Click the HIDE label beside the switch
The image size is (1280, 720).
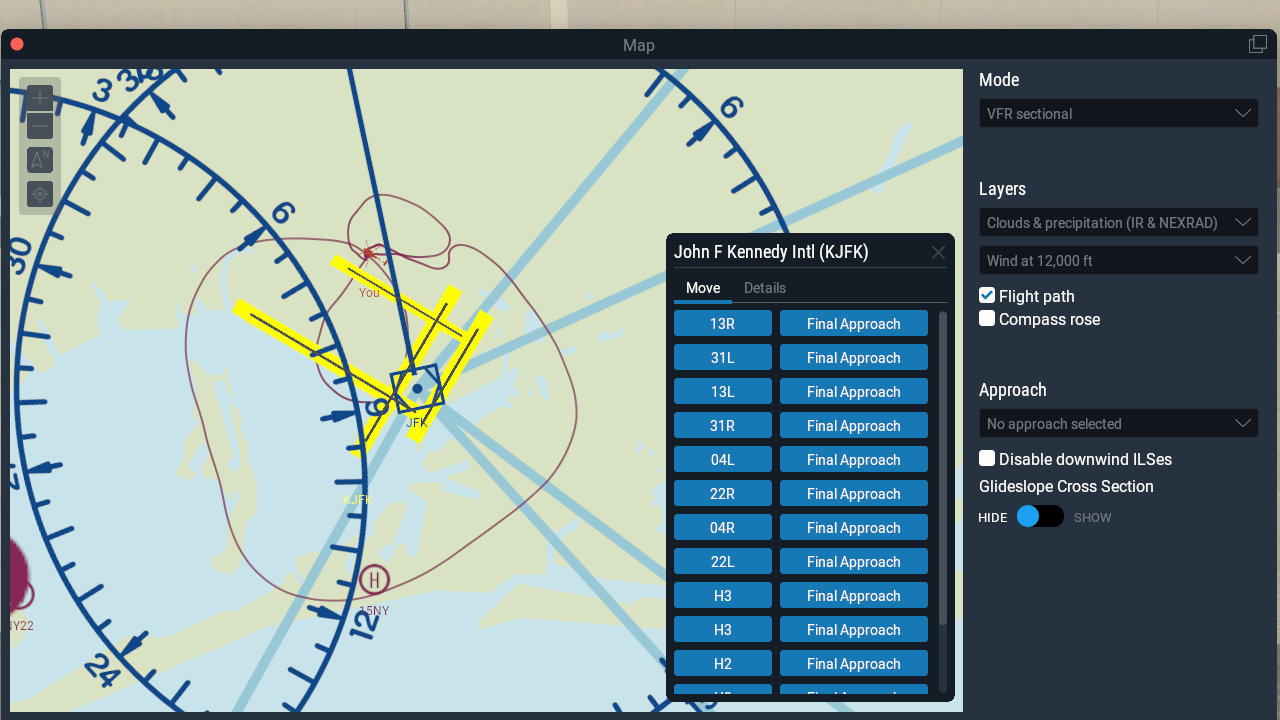click(x=993, y=518)
